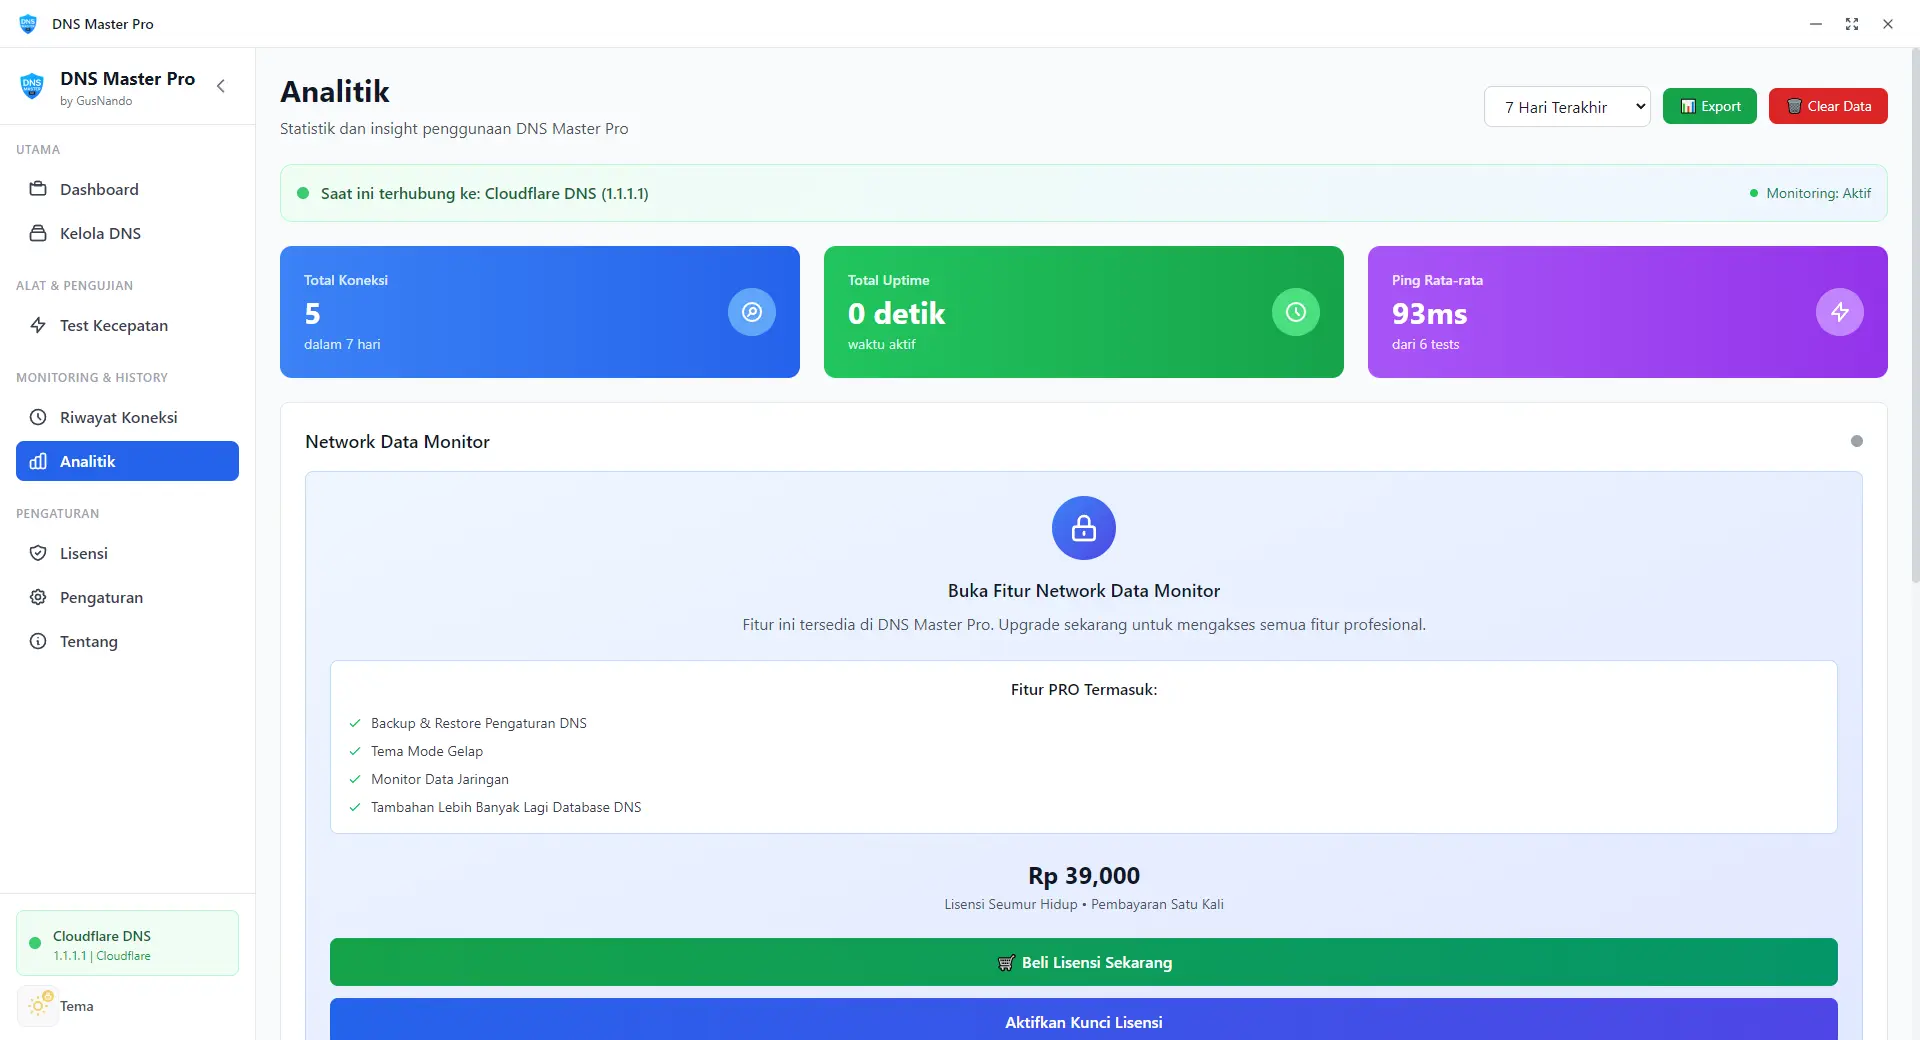Screen dimensions: 1920x1040
Task: Click the shield icon beside Lisensi
Action: [38, 553]
